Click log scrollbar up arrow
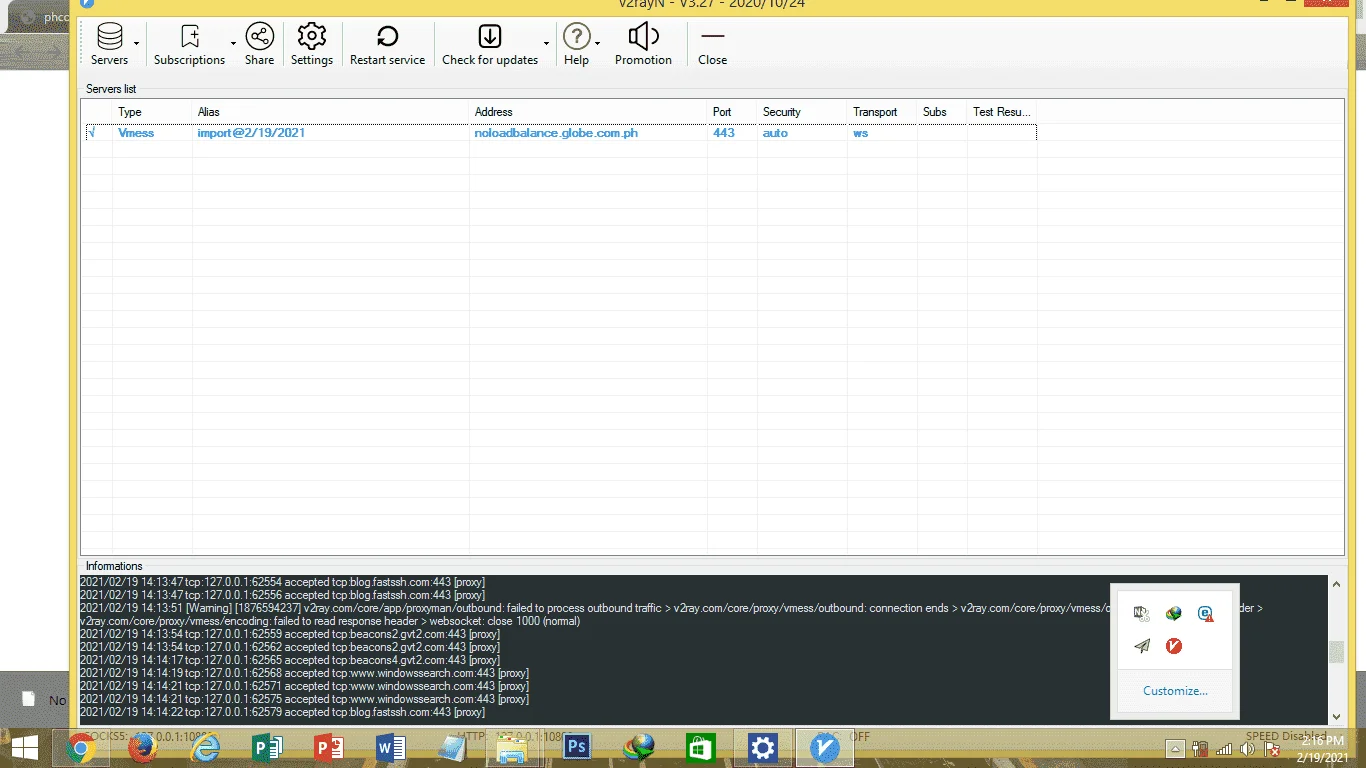This screenshot has width=1366, height=768. coord(1337,584)
